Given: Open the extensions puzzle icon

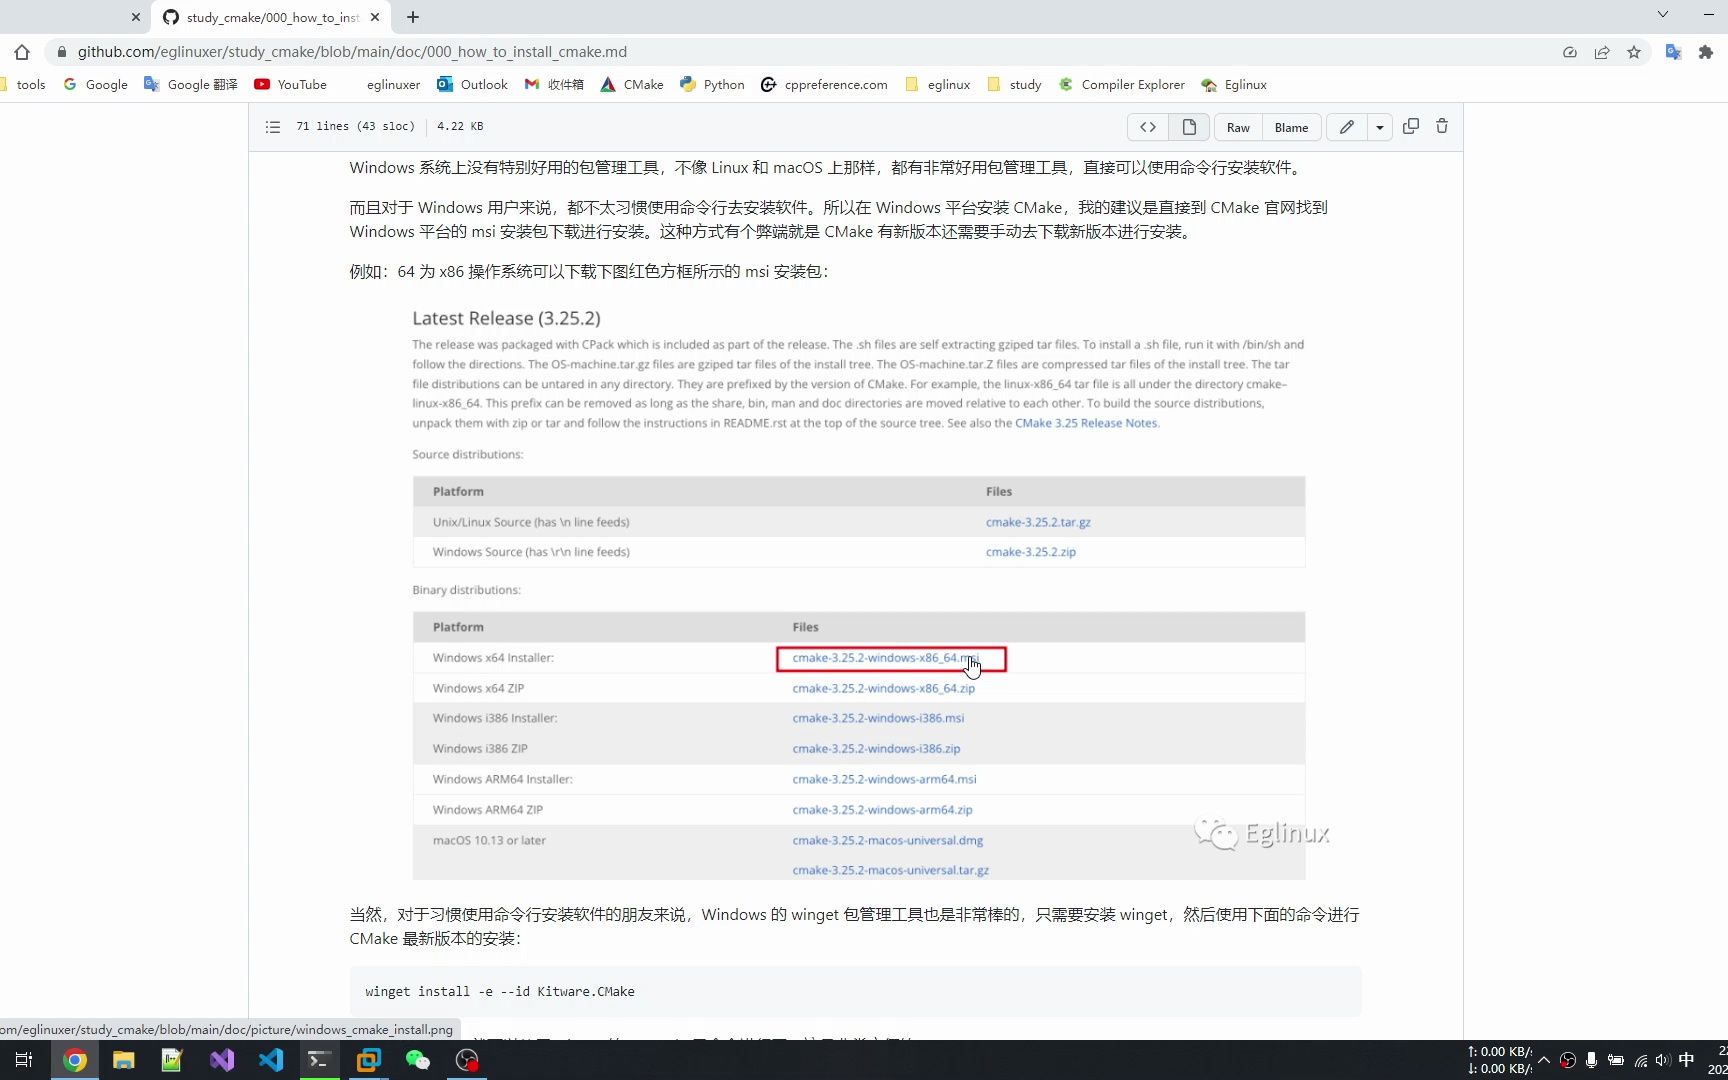Looking at the screenshot, I should (x=1706, y=52).
